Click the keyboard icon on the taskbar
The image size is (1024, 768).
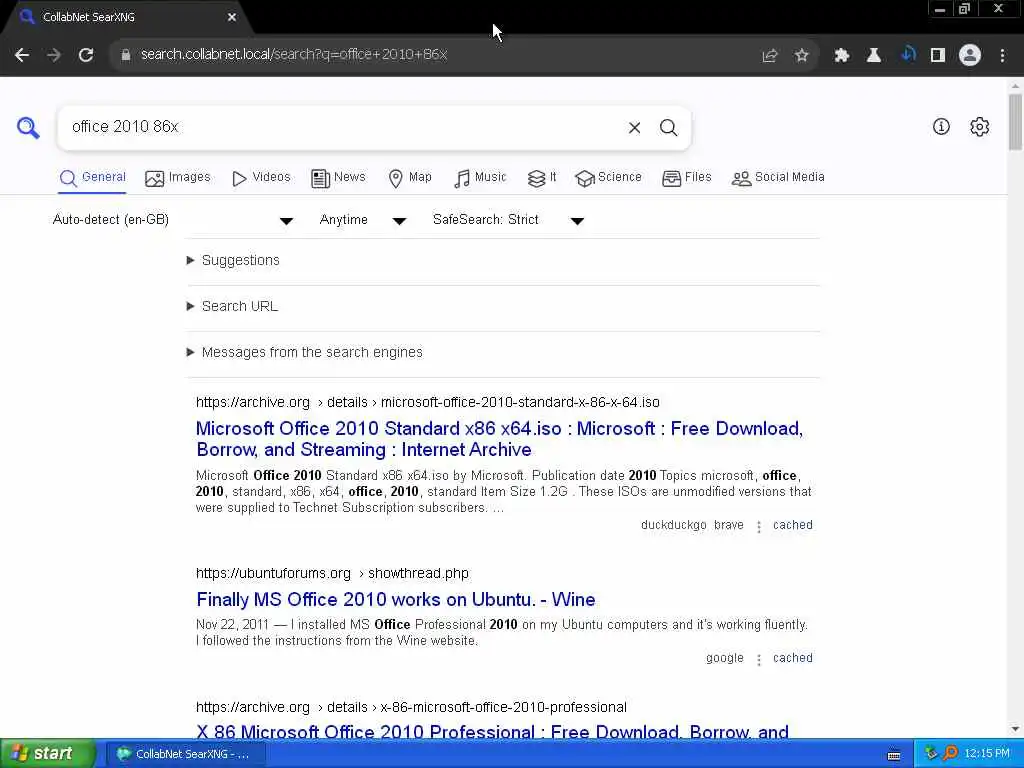click(x=894, y=755)
